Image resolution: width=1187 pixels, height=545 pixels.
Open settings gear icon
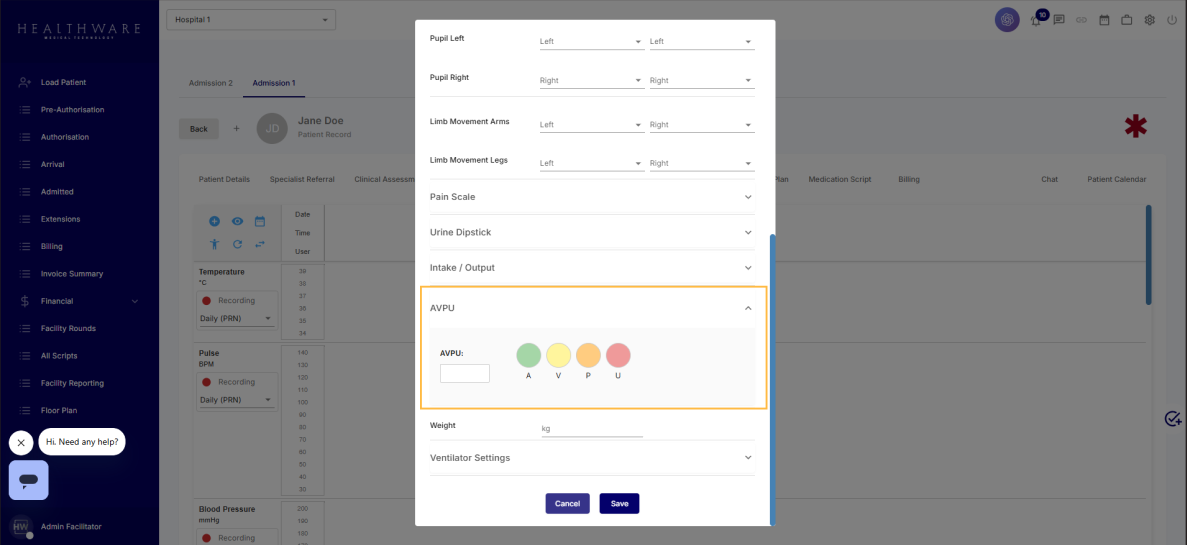[1150, 20]
